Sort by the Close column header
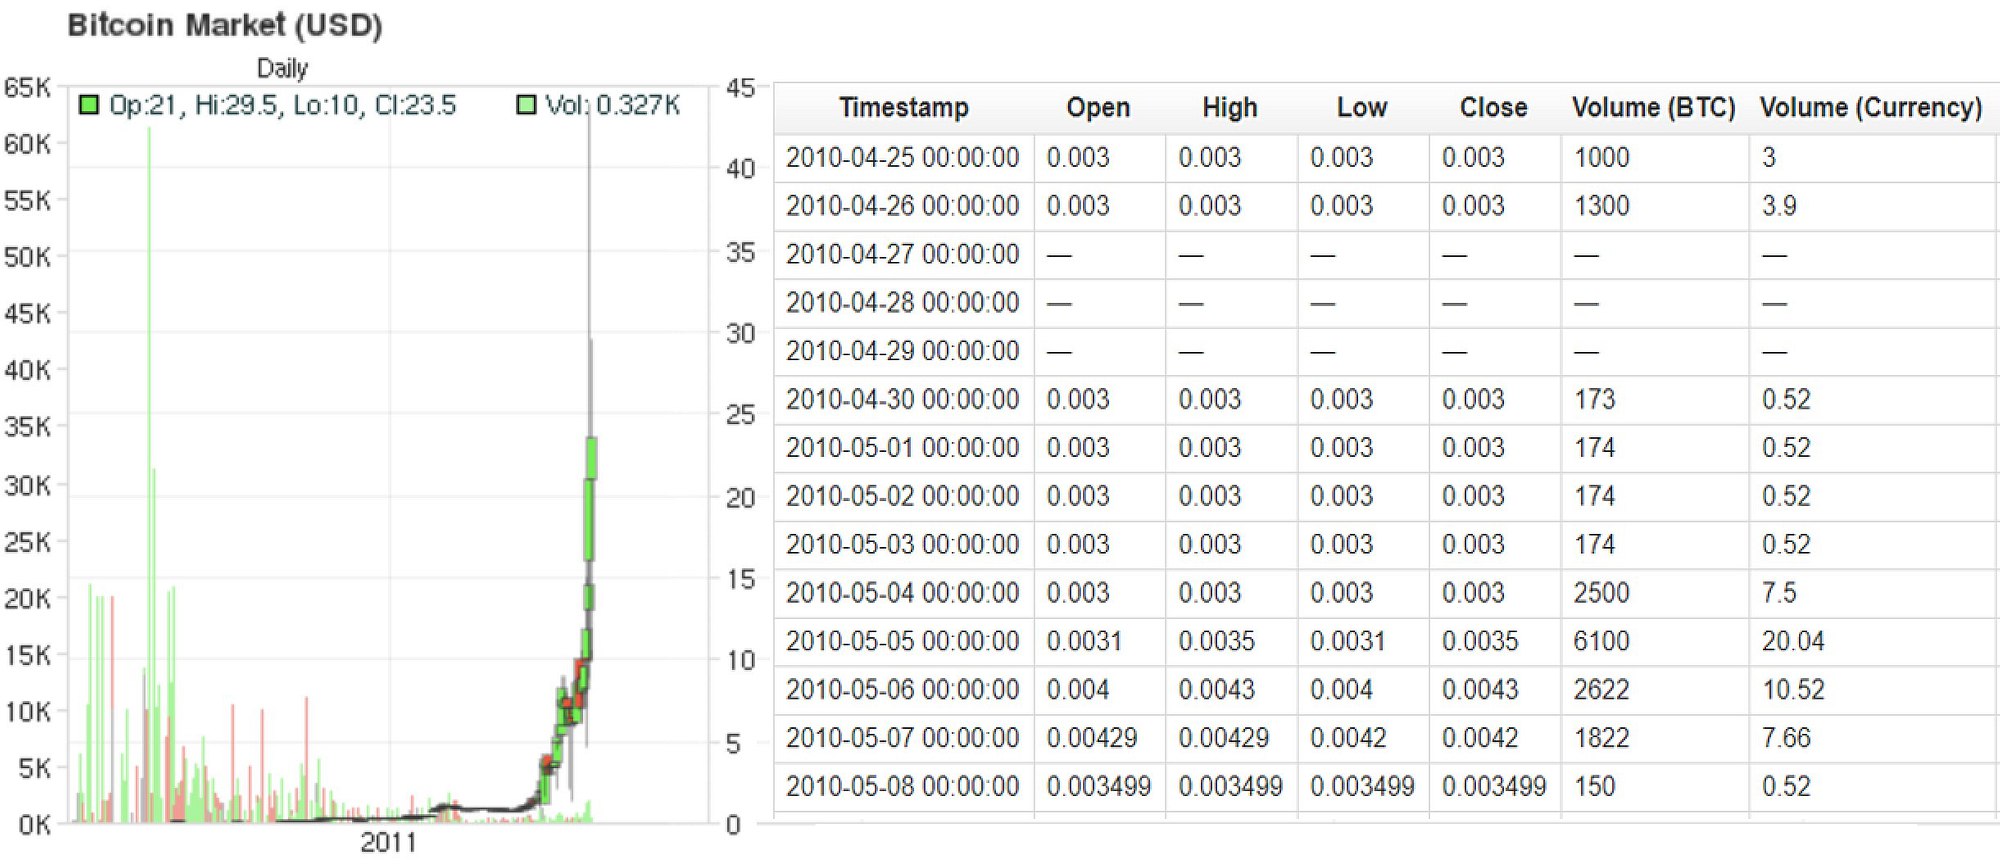The width and height of the screenshot is (2000, 864). pos(1494,108)
